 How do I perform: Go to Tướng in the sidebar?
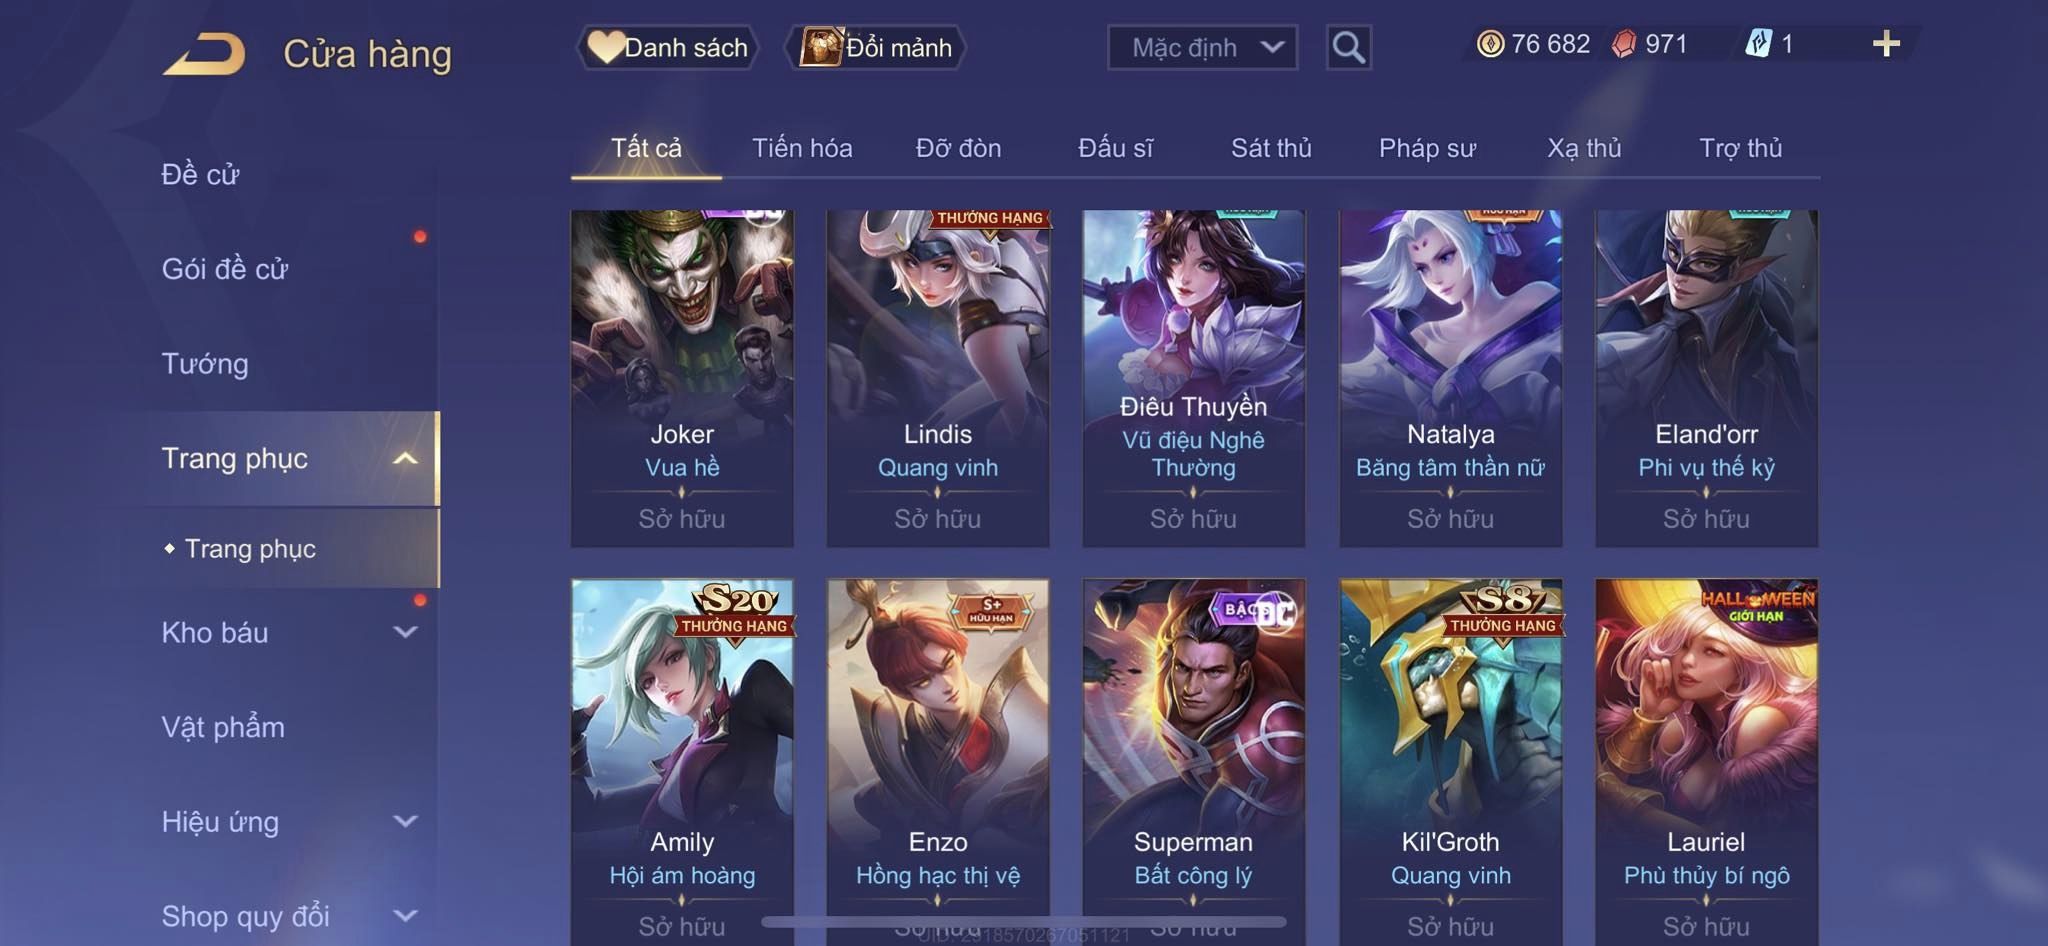pos(205,364)
